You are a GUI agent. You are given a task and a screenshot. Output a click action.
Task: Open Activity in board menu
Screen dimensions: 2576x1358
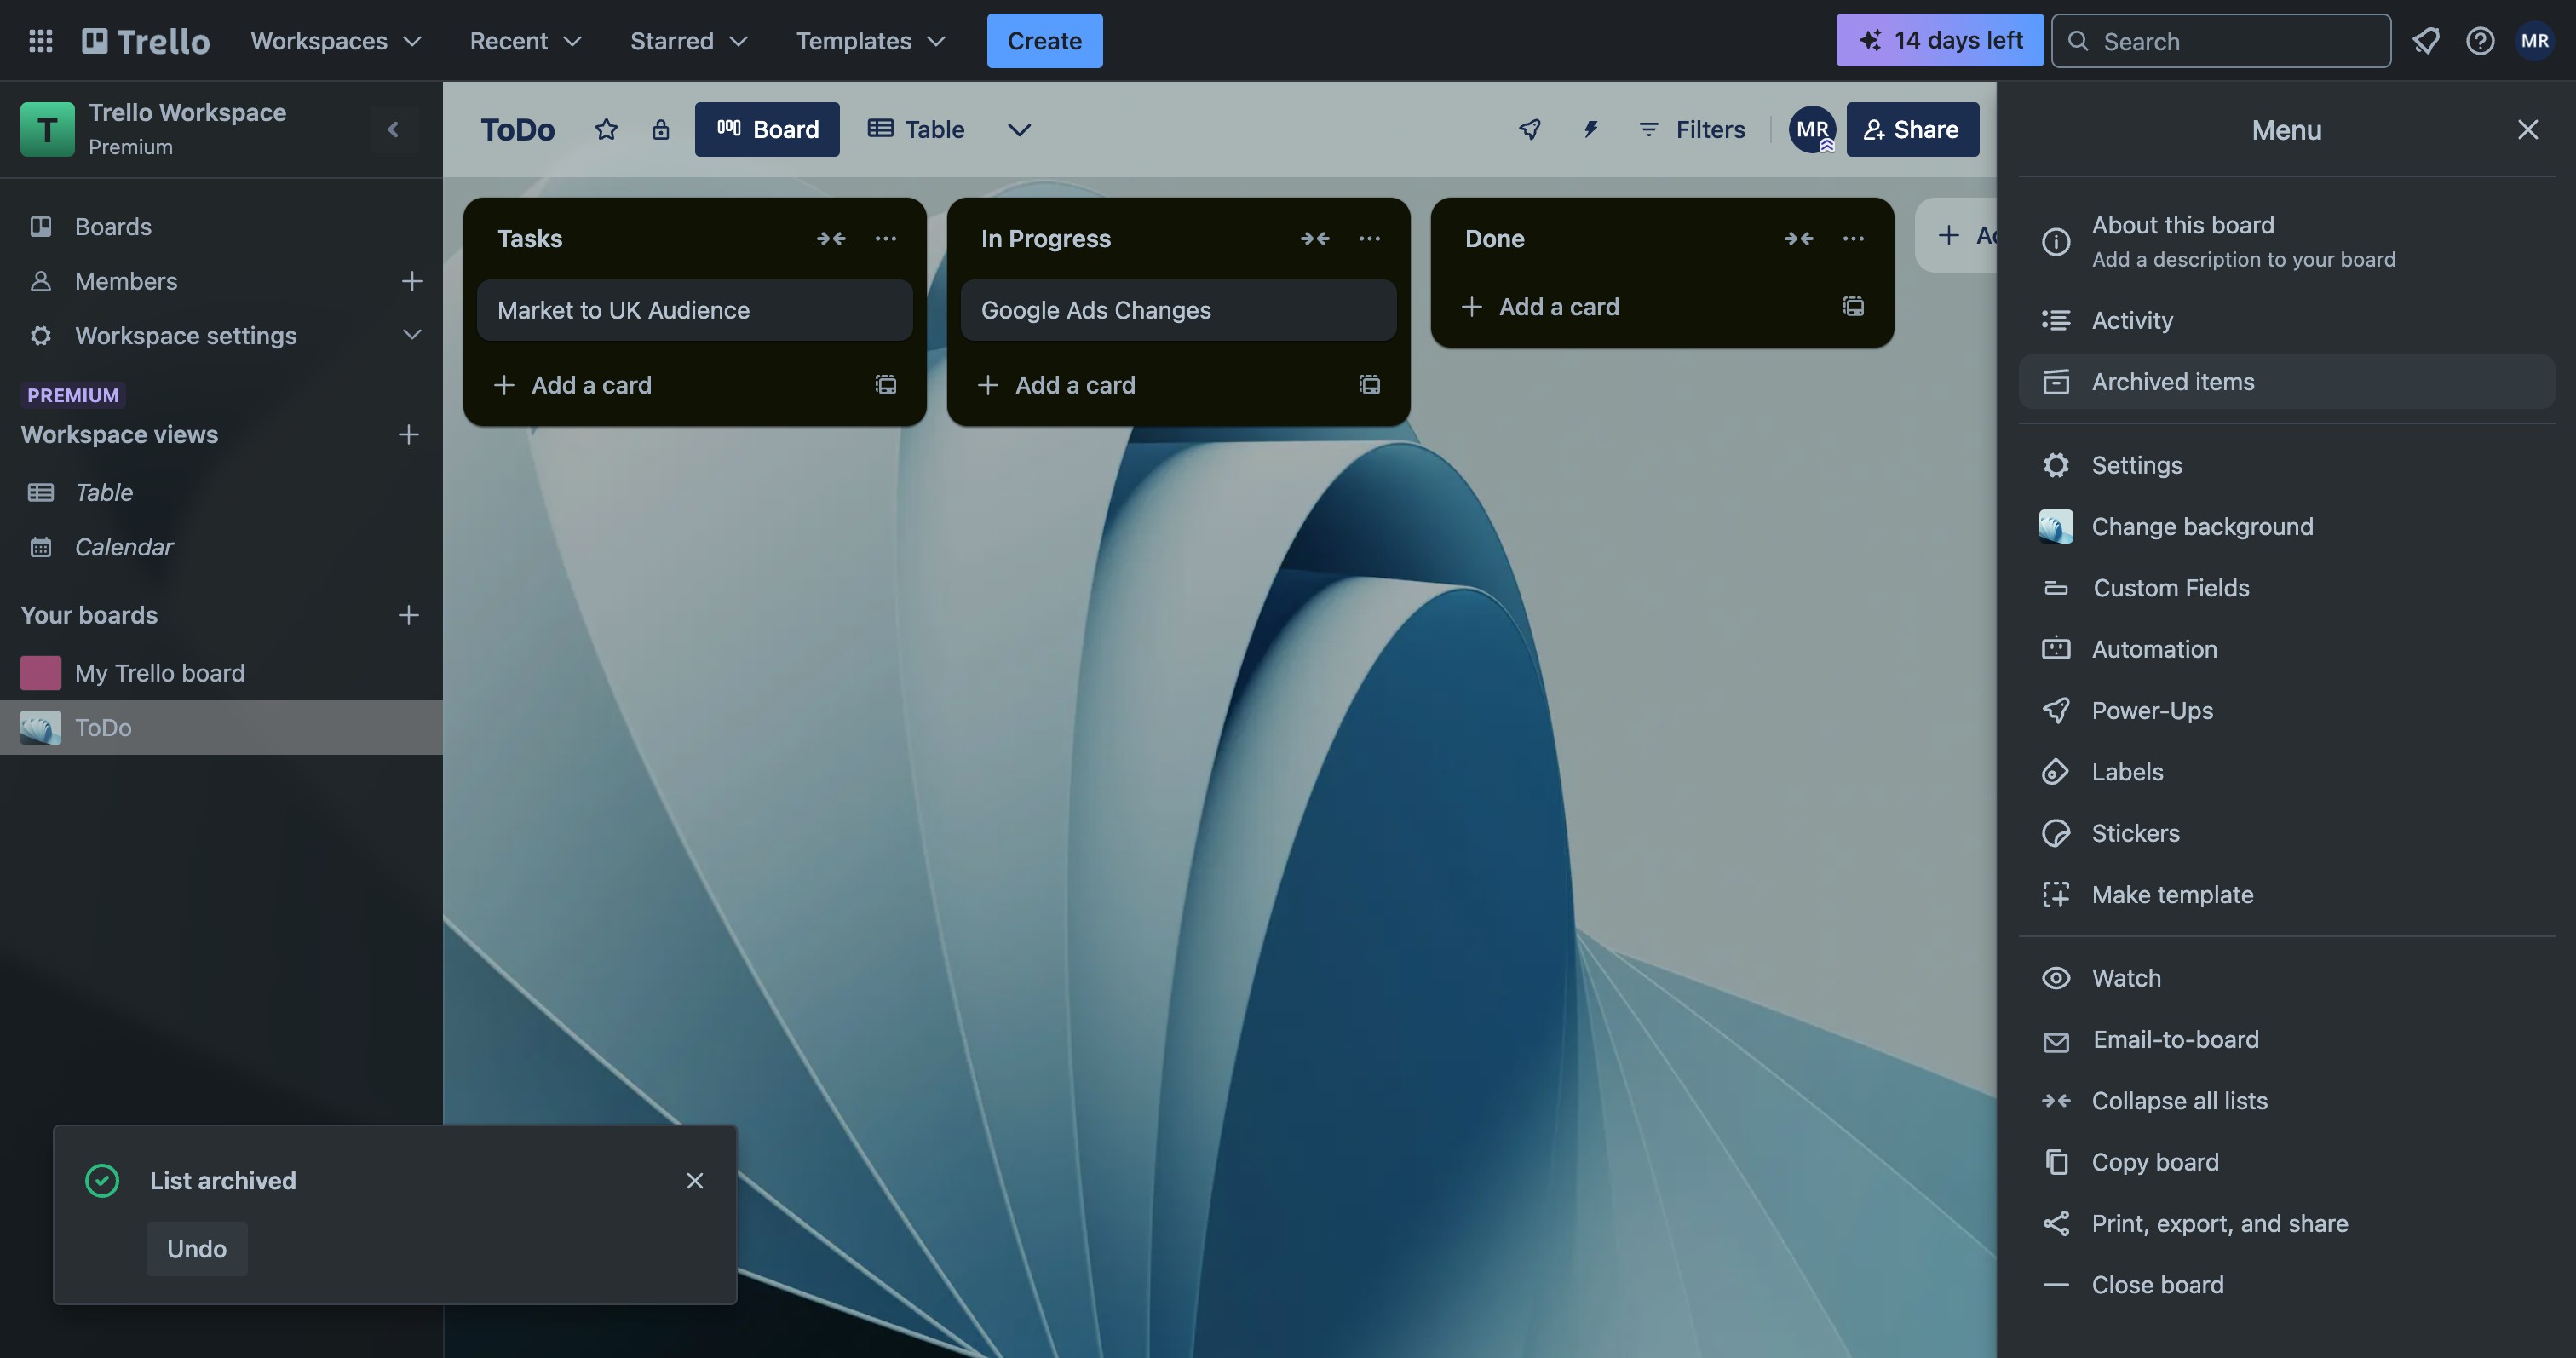click(x=2286, y=321)
